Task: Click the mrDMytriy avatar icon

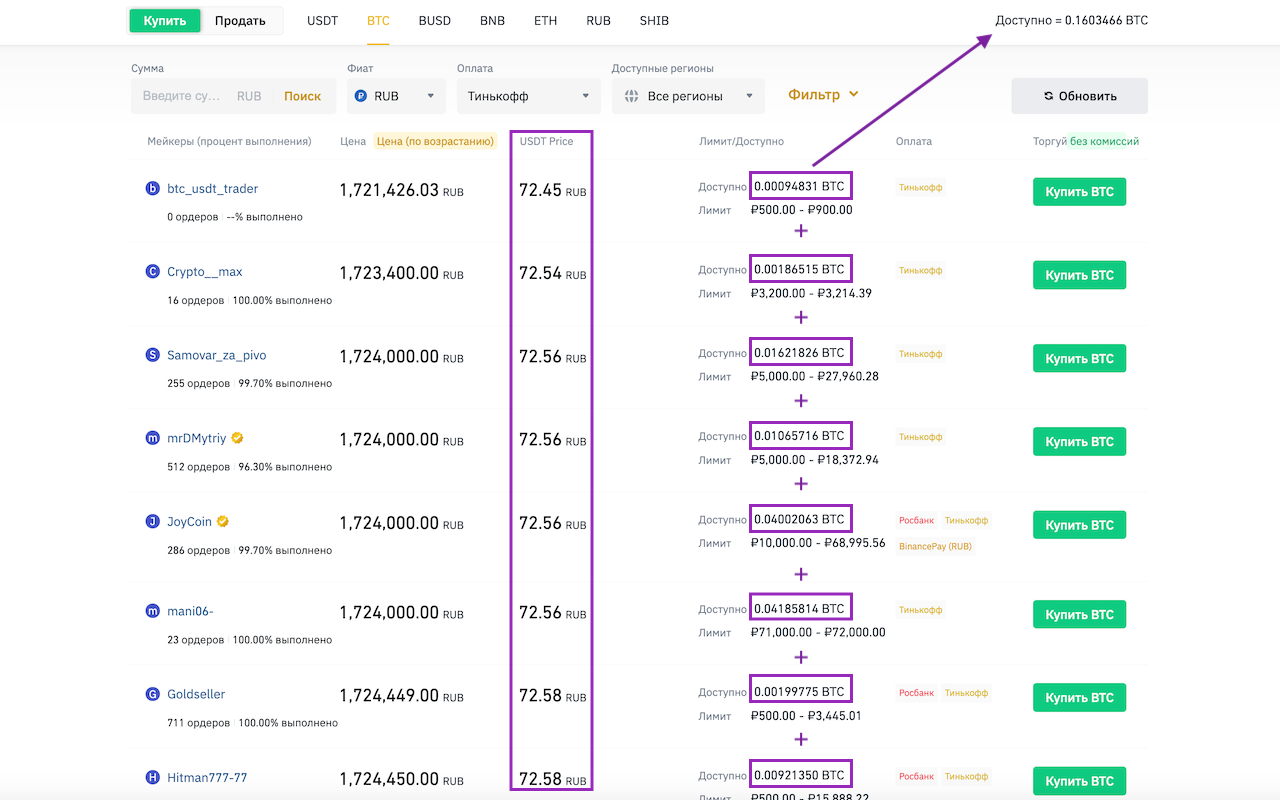Action: pos(153,438)
